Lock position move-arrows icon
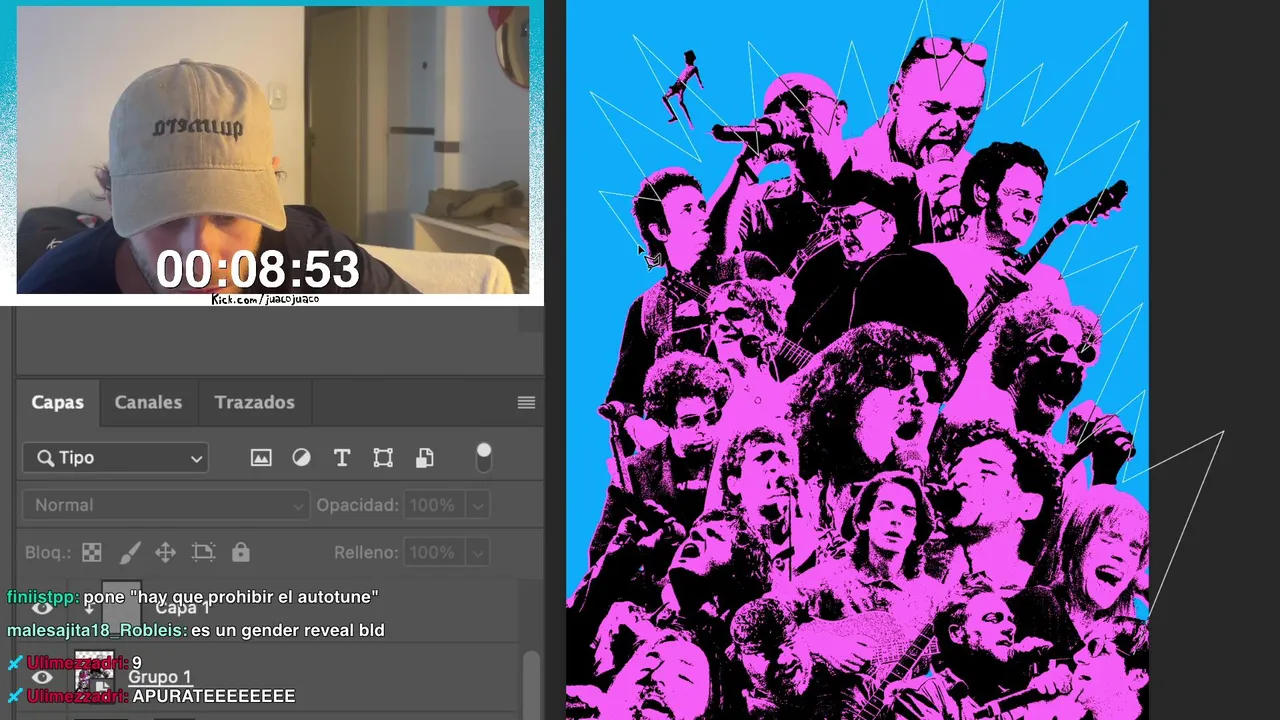This screenshot has height=720, width=1280. point(166,552)
